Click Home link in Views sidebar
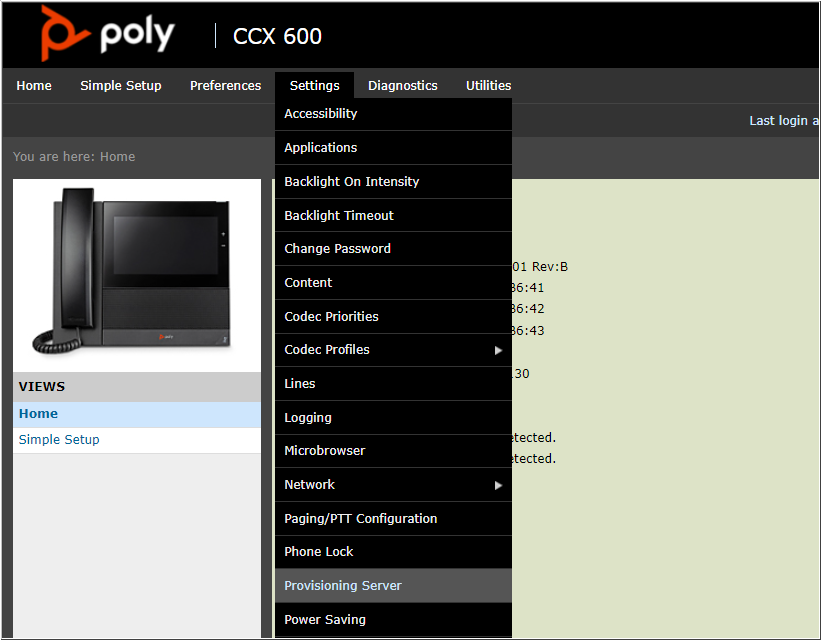 coord(38,414)
